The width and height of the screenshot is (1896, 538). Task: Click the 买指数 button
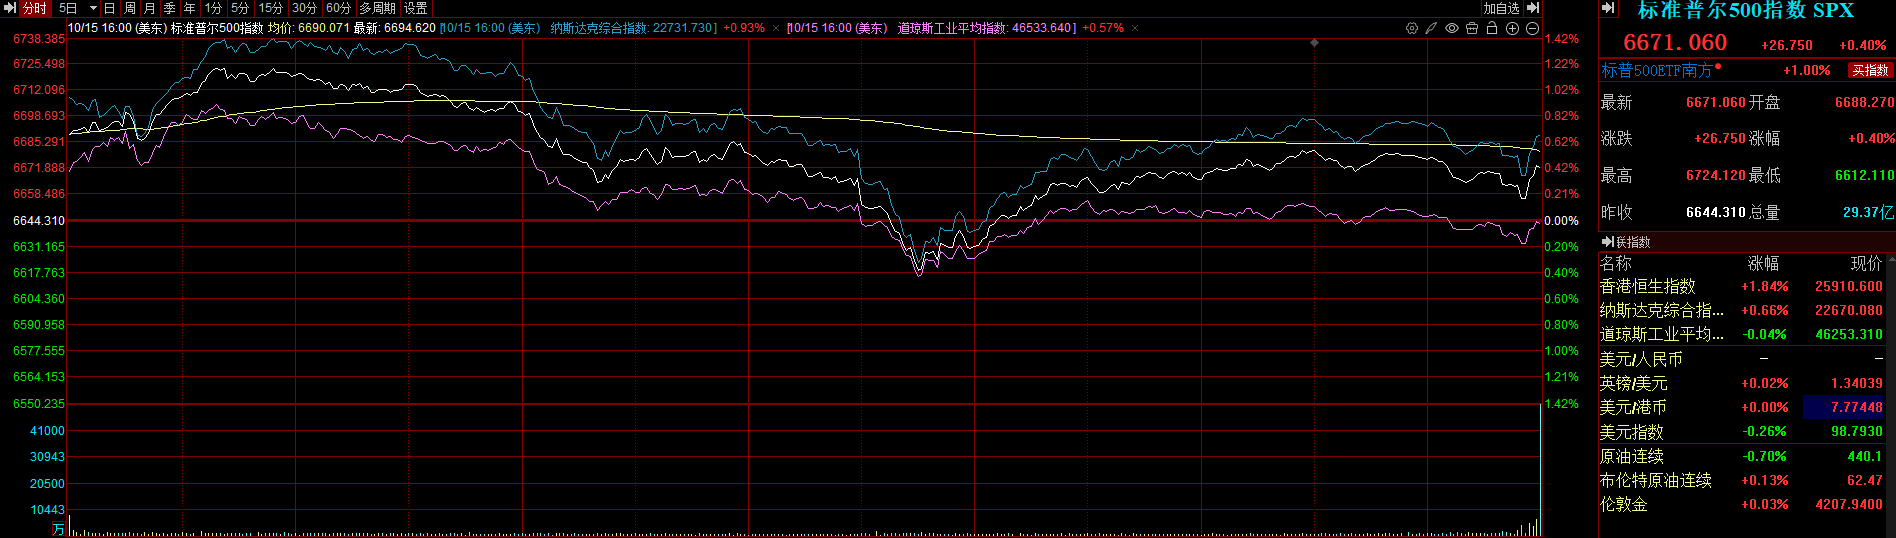point(1869,70)
